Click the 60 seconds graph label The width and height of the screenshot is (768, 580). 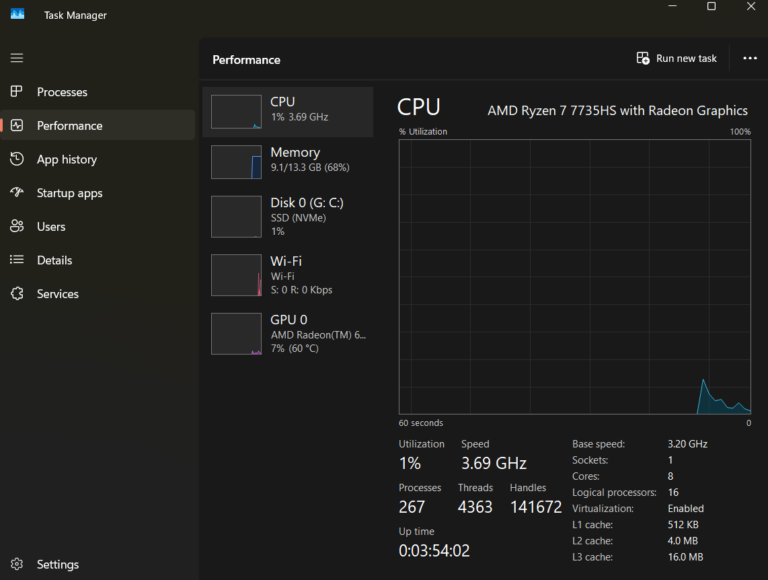[421, 423]
